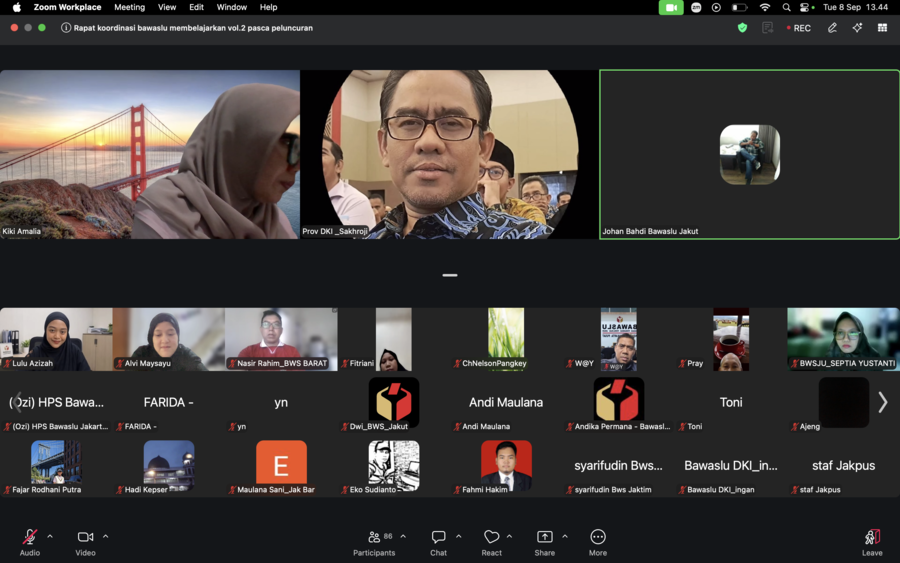Select W@Y participant thumbnail
The height and width of the screenshot is (563, 900).
coord(619,339)
